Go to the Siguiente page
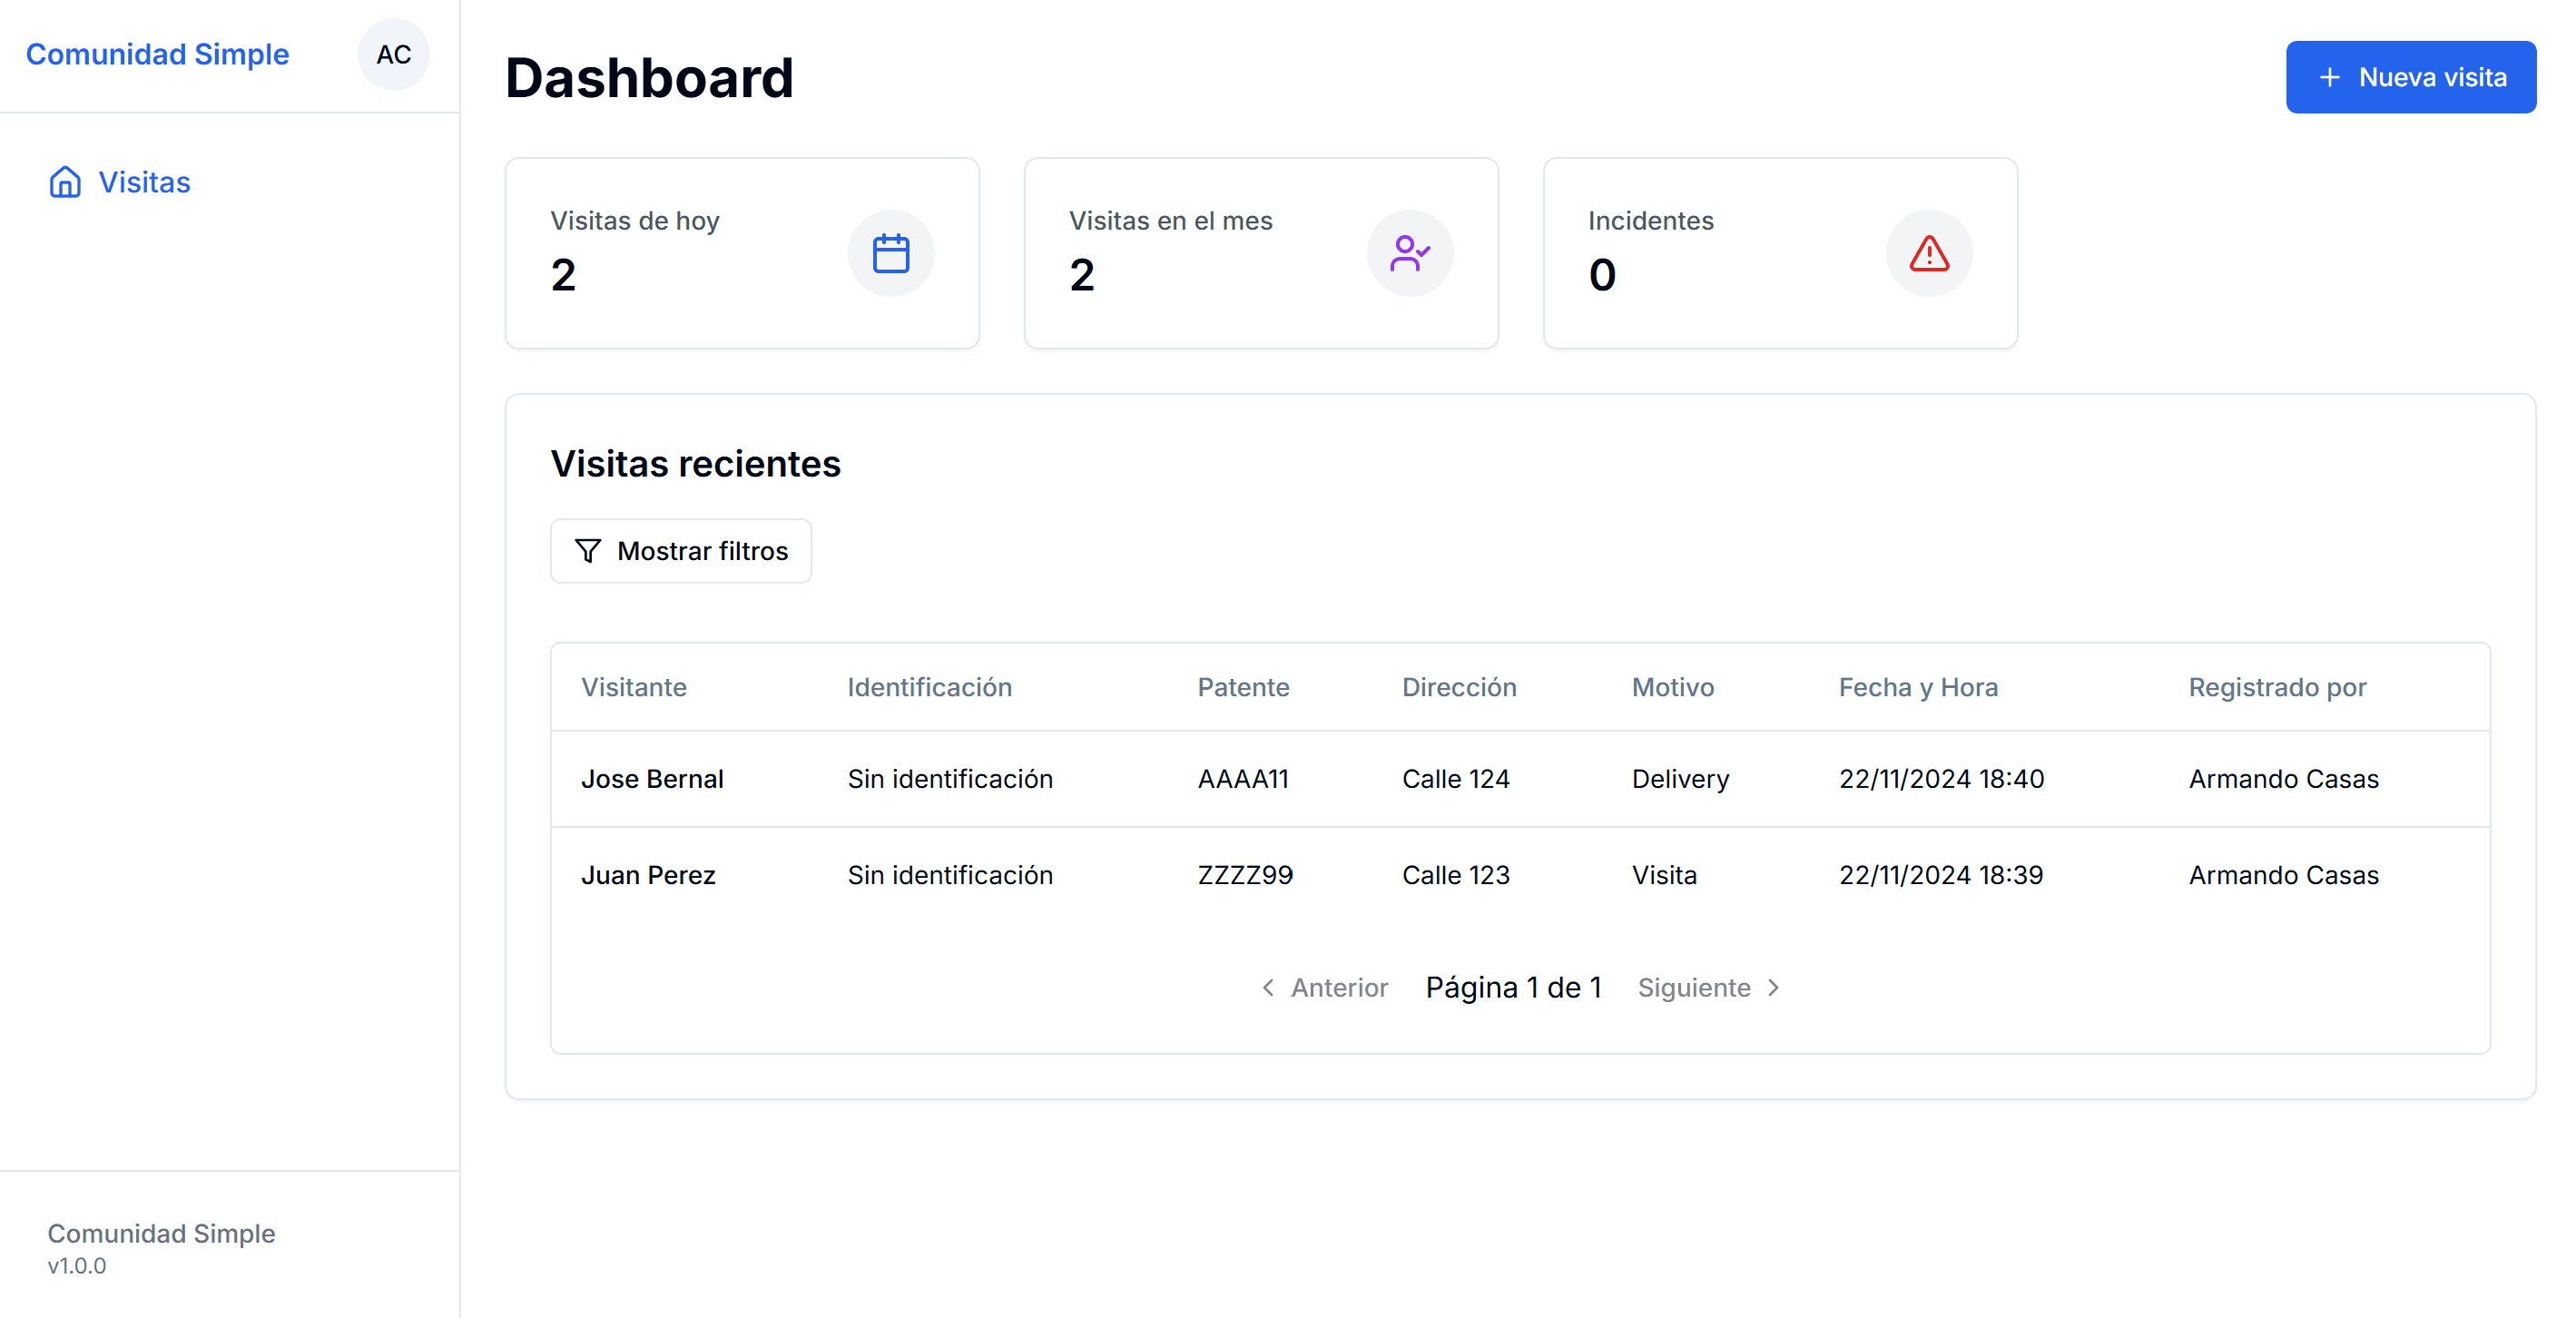The width and height of the screenshot is (2576, 1318). 1708,988
